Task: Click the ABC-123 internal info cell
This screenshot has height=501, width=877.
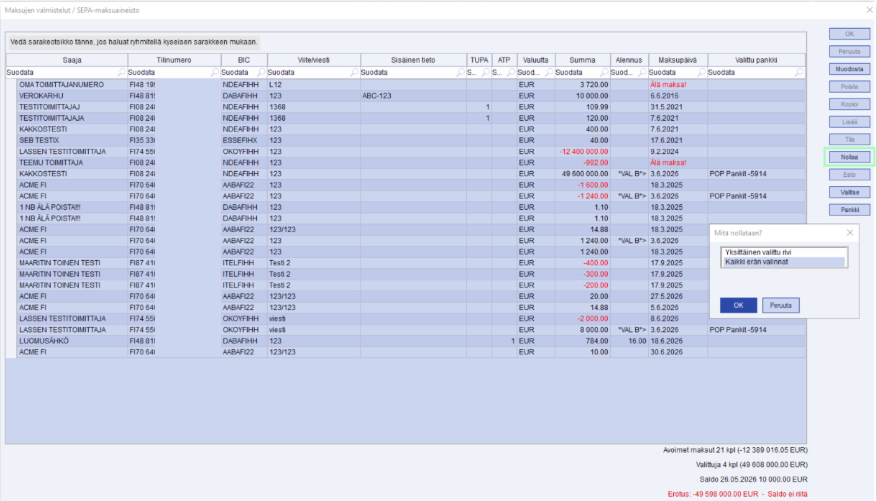Action: pos(413,96)
